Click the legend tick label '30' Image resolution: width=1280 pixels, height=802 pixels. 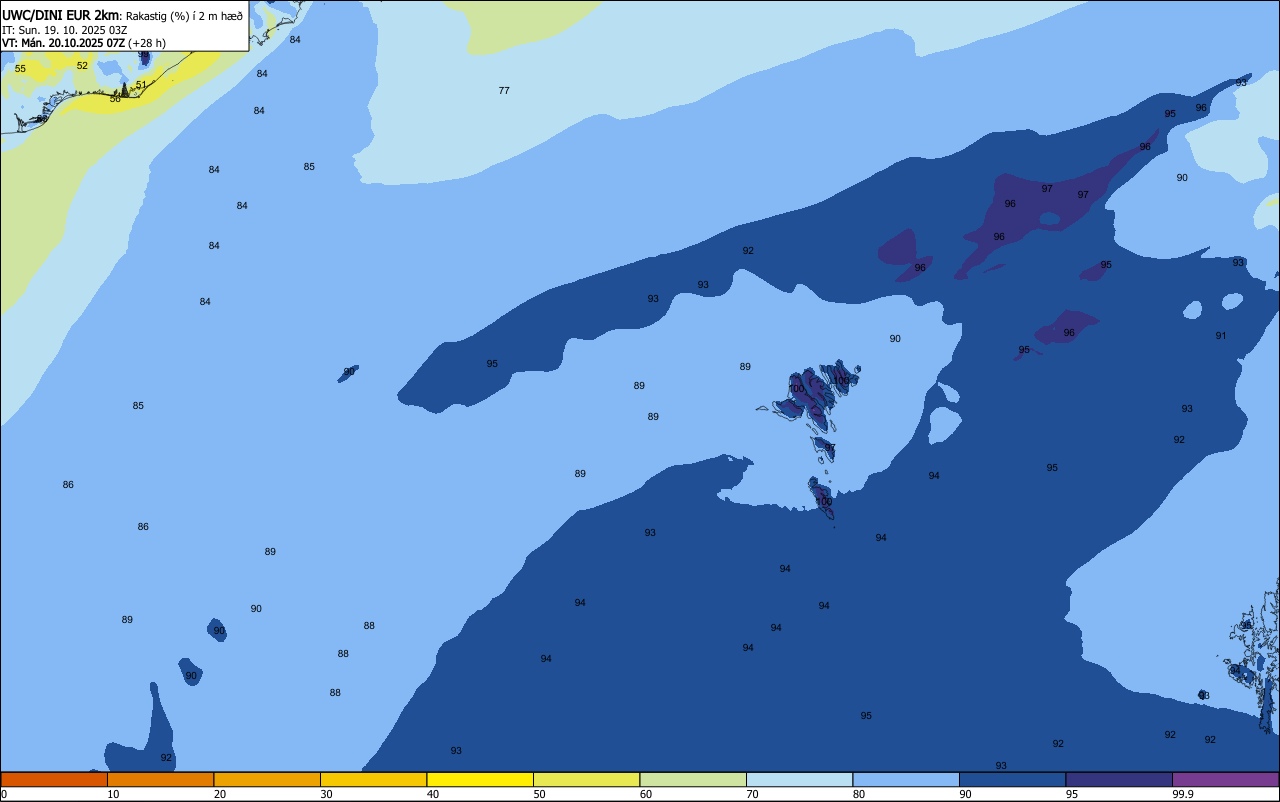pos(326,794)
